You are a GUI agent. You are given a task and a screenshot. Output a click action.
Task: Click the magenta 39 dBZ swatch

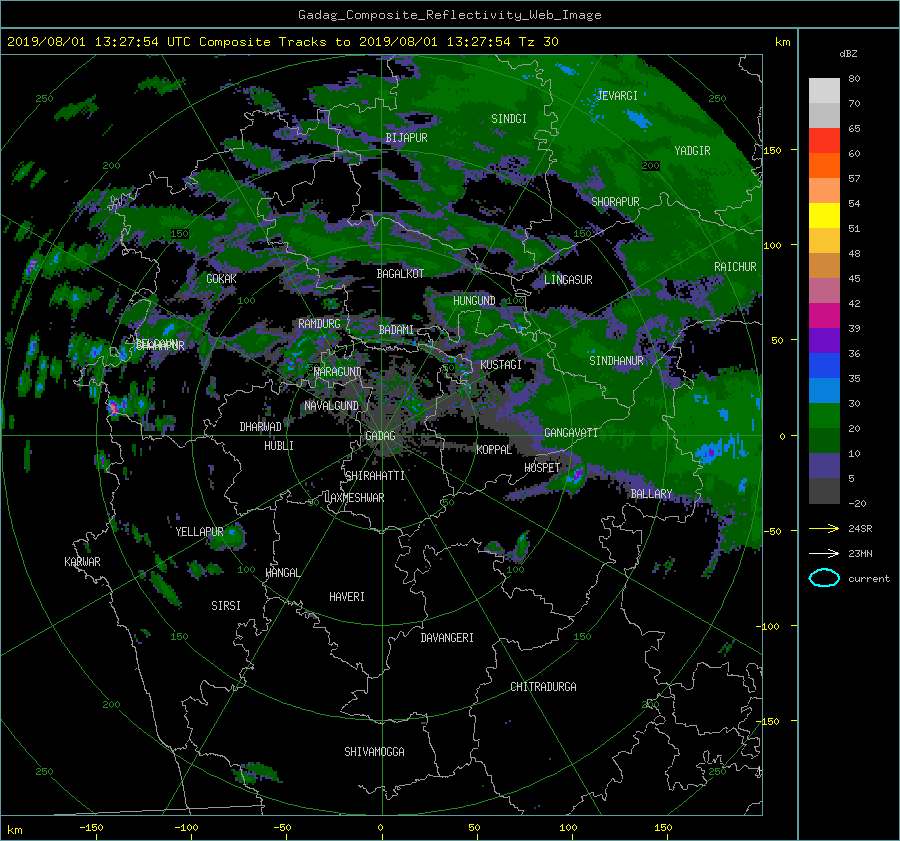[x=824, y=316]
